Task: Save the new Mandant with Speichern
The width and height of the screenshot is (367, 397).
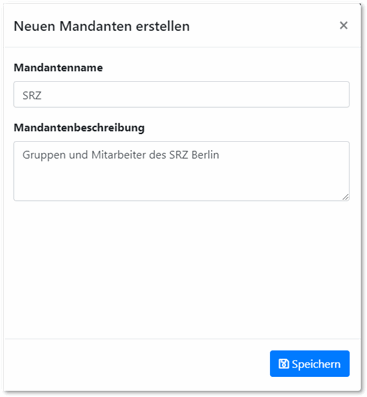Action: click(x=310, y=364)
